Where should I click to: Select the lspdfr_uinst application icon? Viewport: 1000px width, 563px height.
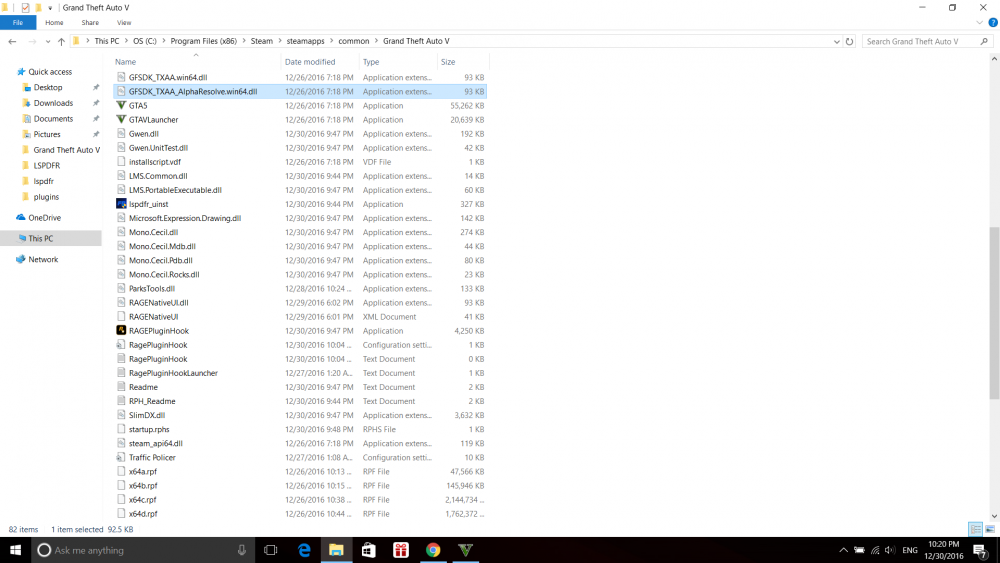pos(121,204)
